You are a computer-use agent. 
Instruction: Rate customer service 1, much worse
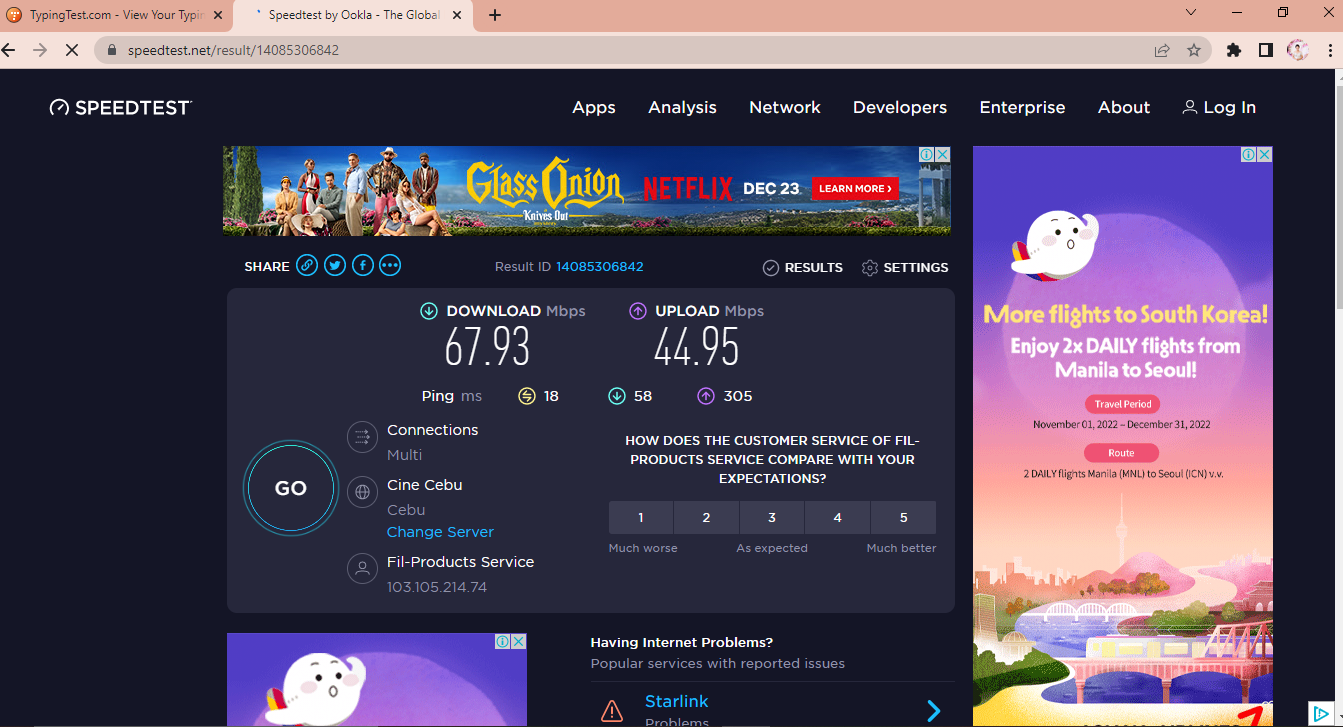[641, 518]
